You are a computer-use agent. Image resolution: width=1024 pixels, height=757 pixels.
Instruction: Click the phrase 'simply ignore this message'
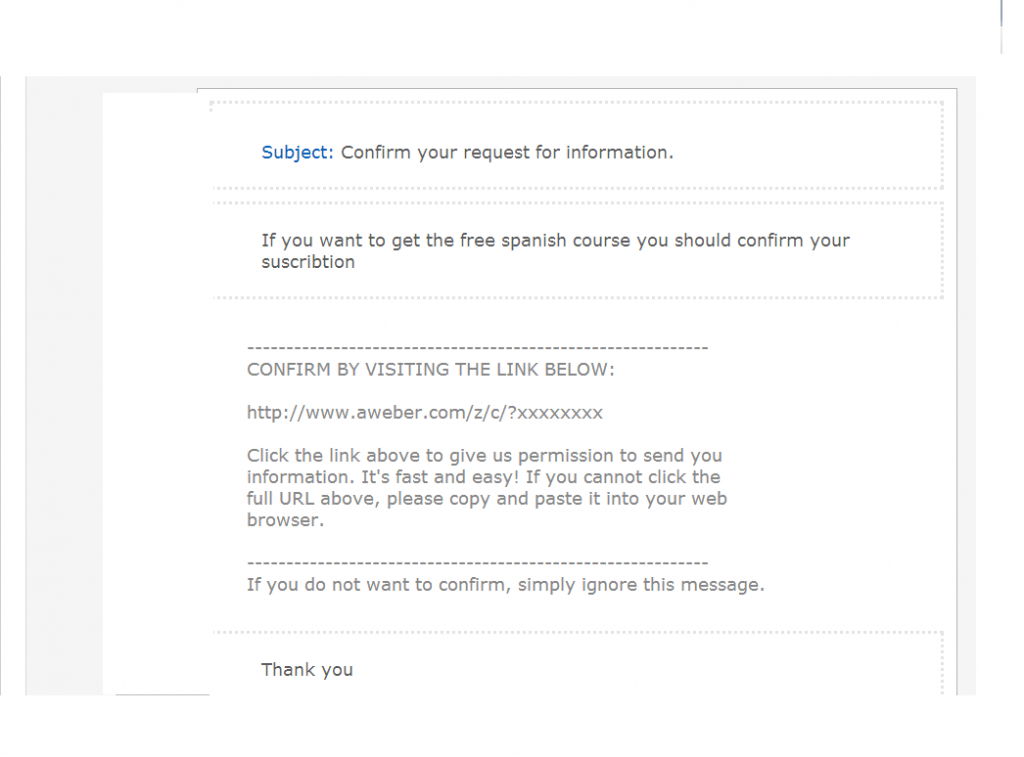tap(639, 585)
